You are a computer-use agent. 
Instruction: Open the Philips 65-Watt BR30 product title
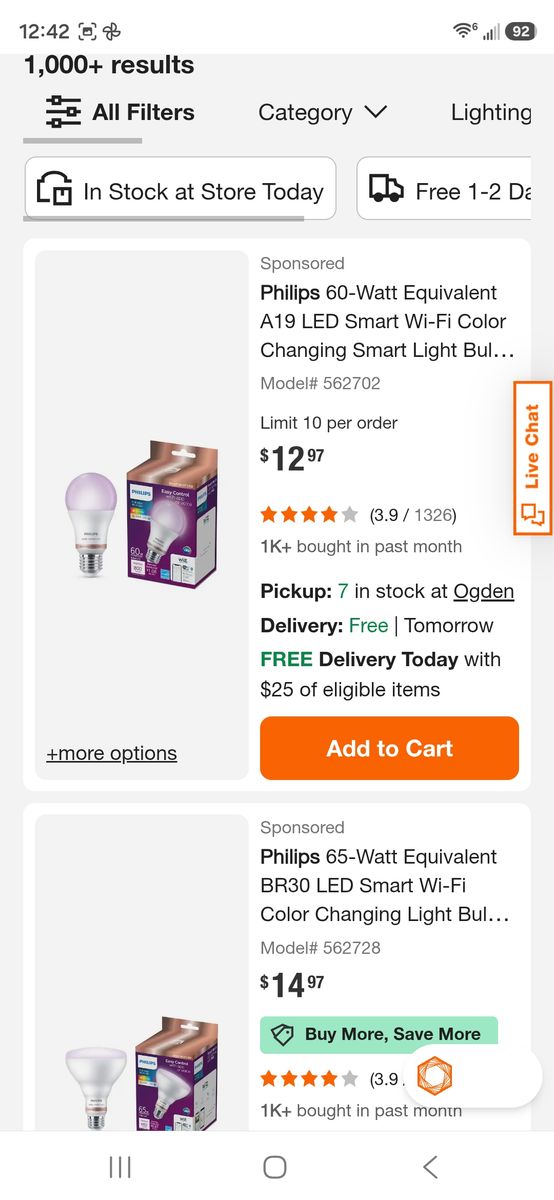click(x=385, y=885)
